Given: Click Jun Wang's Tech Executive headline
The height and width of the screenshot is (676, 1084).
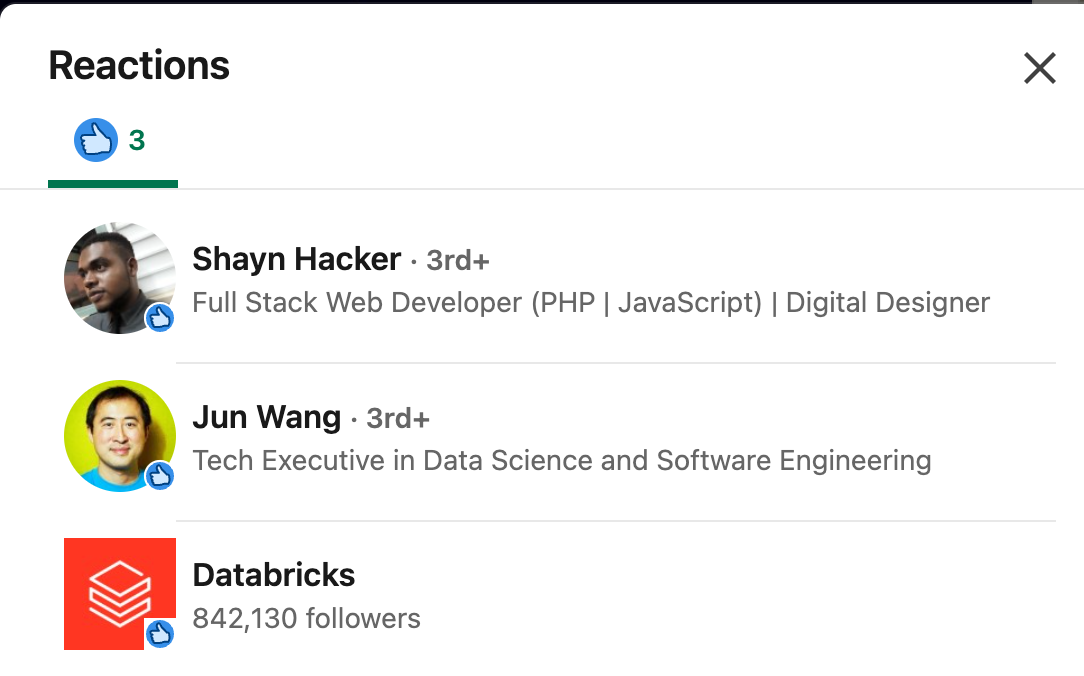Looking at the screenshot, I should click(x=560, y=460).
